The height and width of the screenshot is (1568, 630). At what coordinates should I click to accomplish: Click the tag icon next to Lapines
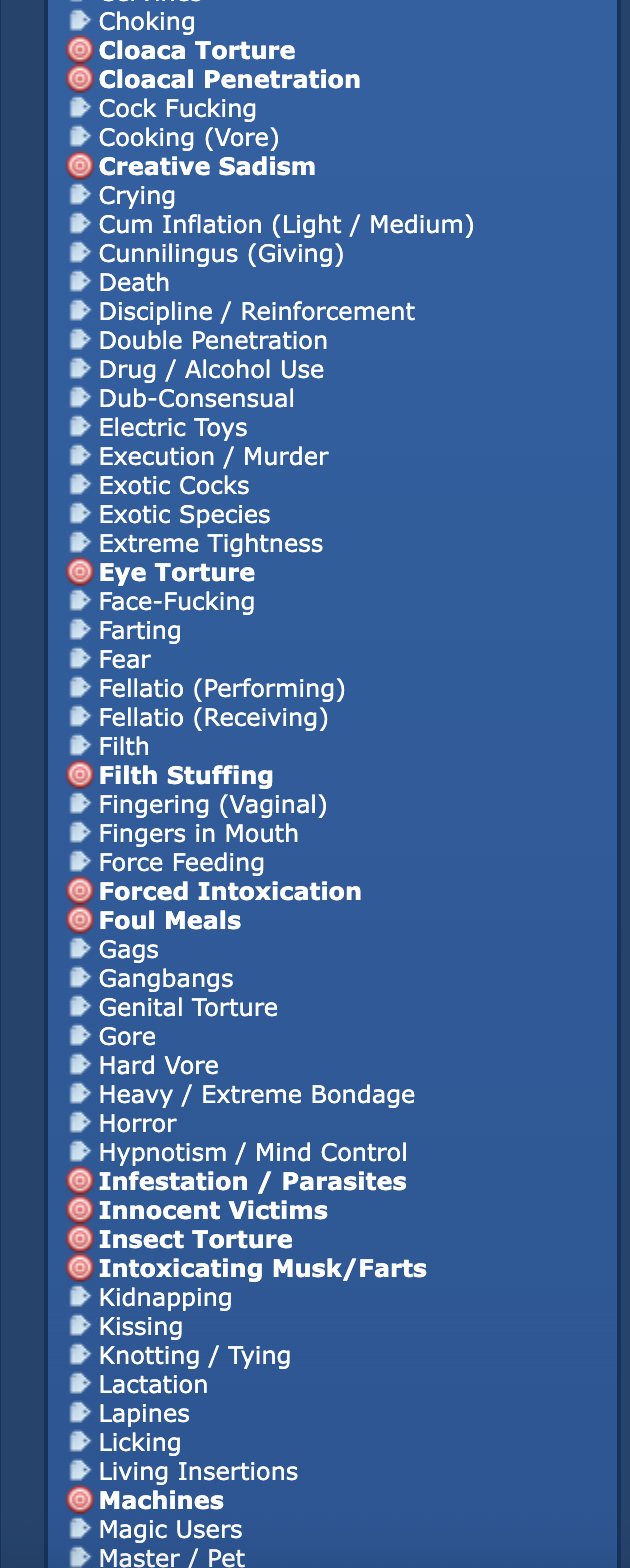point(80,1413)
